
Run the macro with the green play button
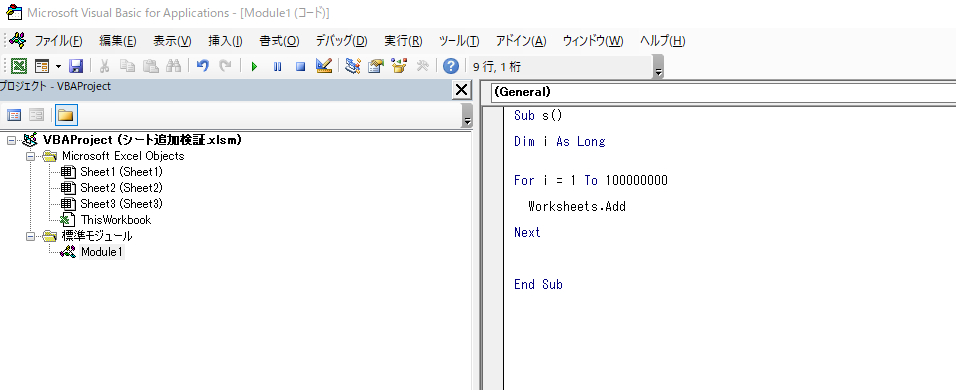[x=255, y=66]
